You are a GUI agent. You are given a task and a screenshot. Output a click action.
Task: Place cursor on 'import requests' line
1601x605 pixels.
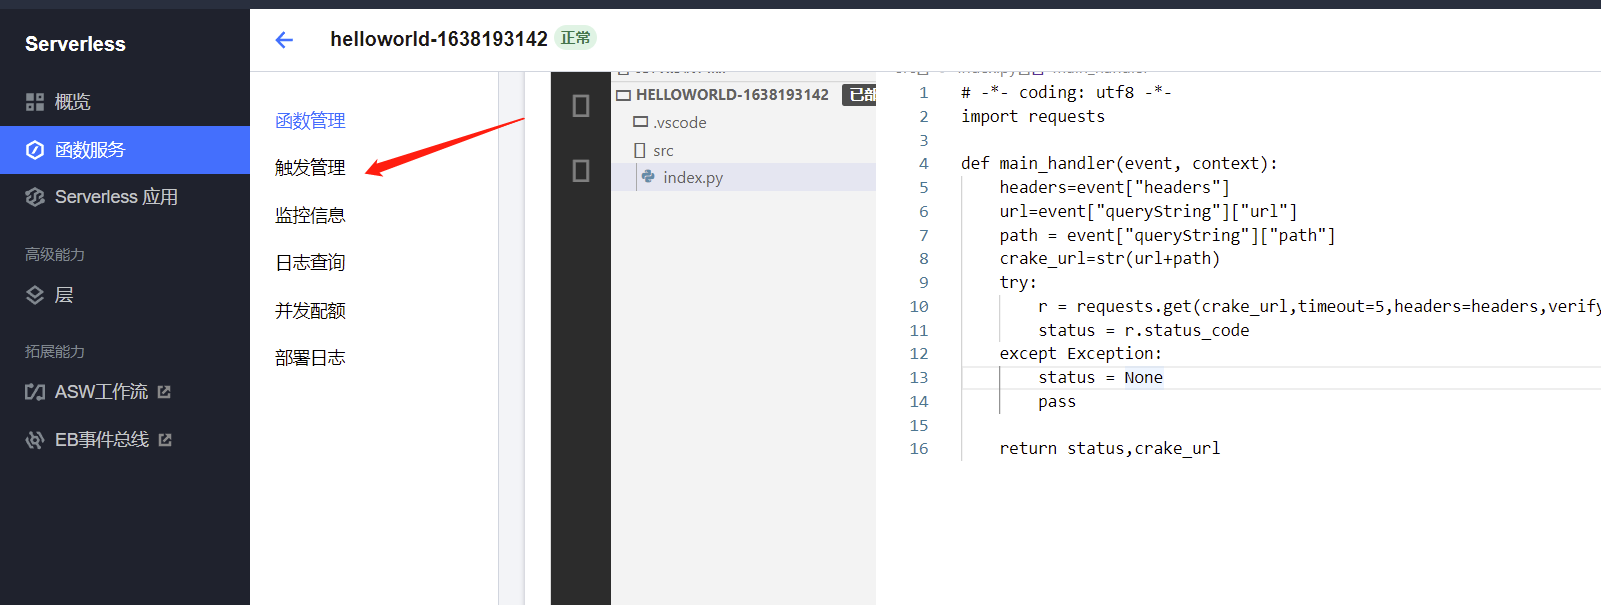(1033, 116)
